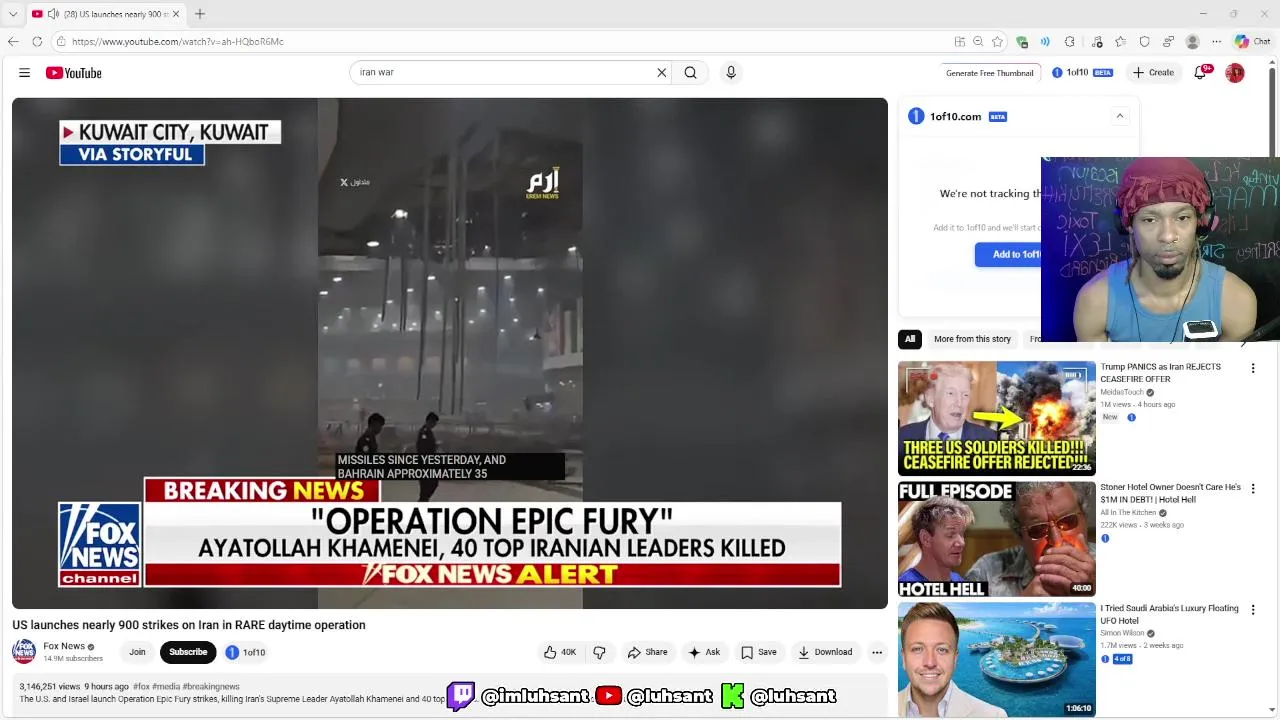Open the Fox News channel name link
Image resolution: width=1280 pixels, height=720 pixels.
pos(64,646)
